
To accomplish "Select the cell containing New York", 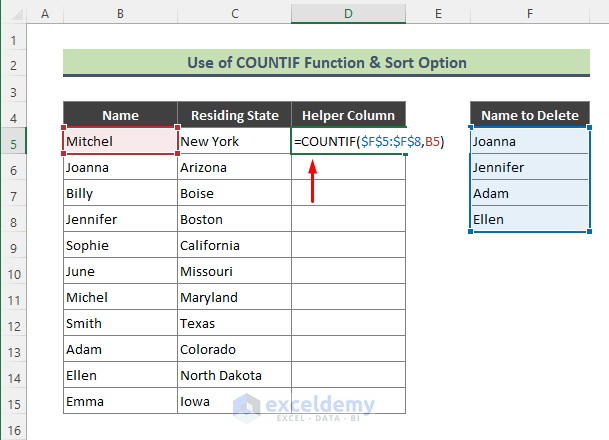I will (x=234, y=142).
